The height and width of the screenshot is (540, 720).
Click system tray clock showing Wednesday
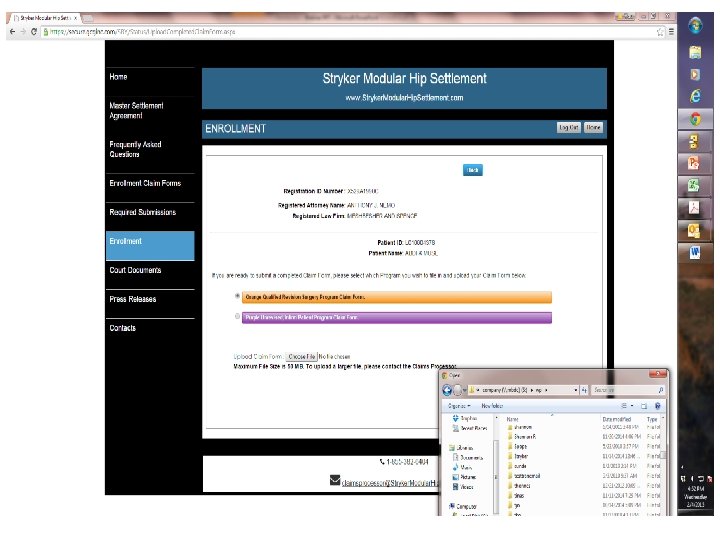tap(695, 497)
